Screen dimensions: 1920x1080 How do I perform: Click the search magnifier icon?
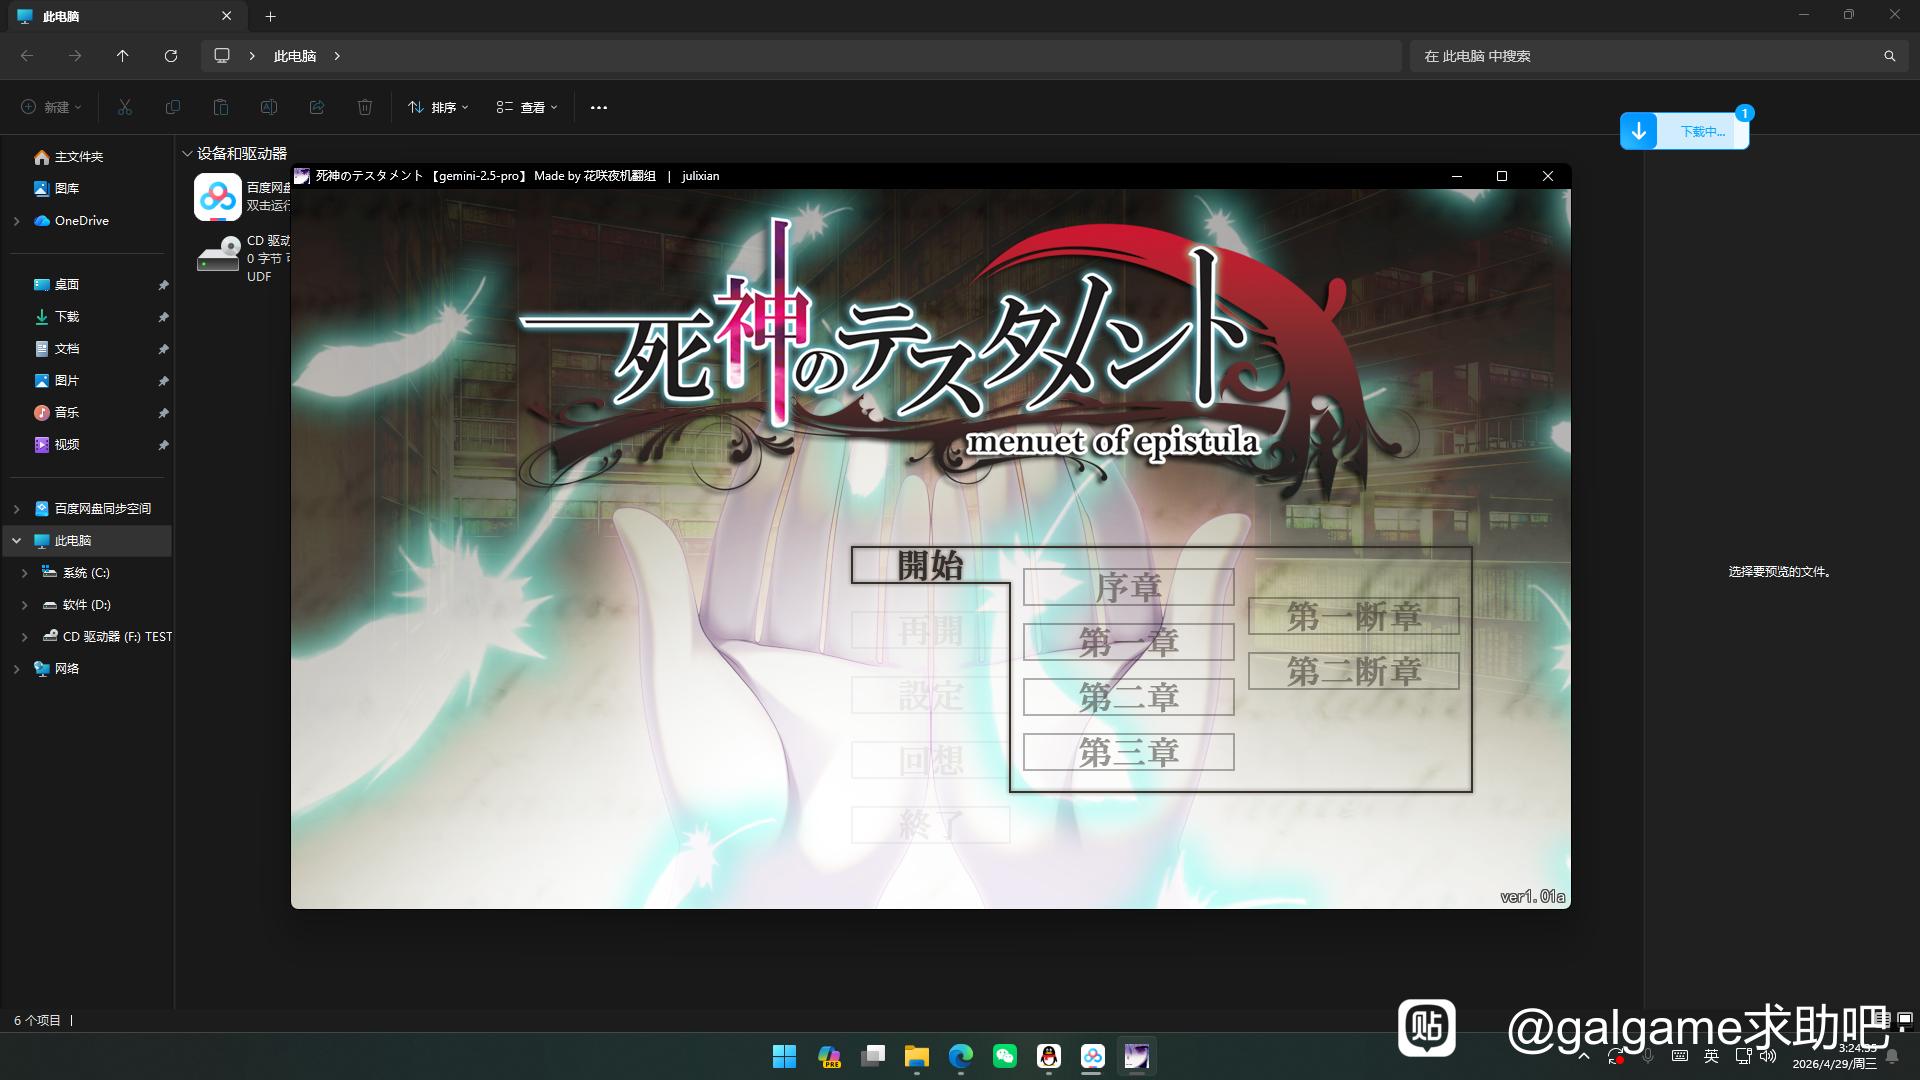click(1889, 56)
